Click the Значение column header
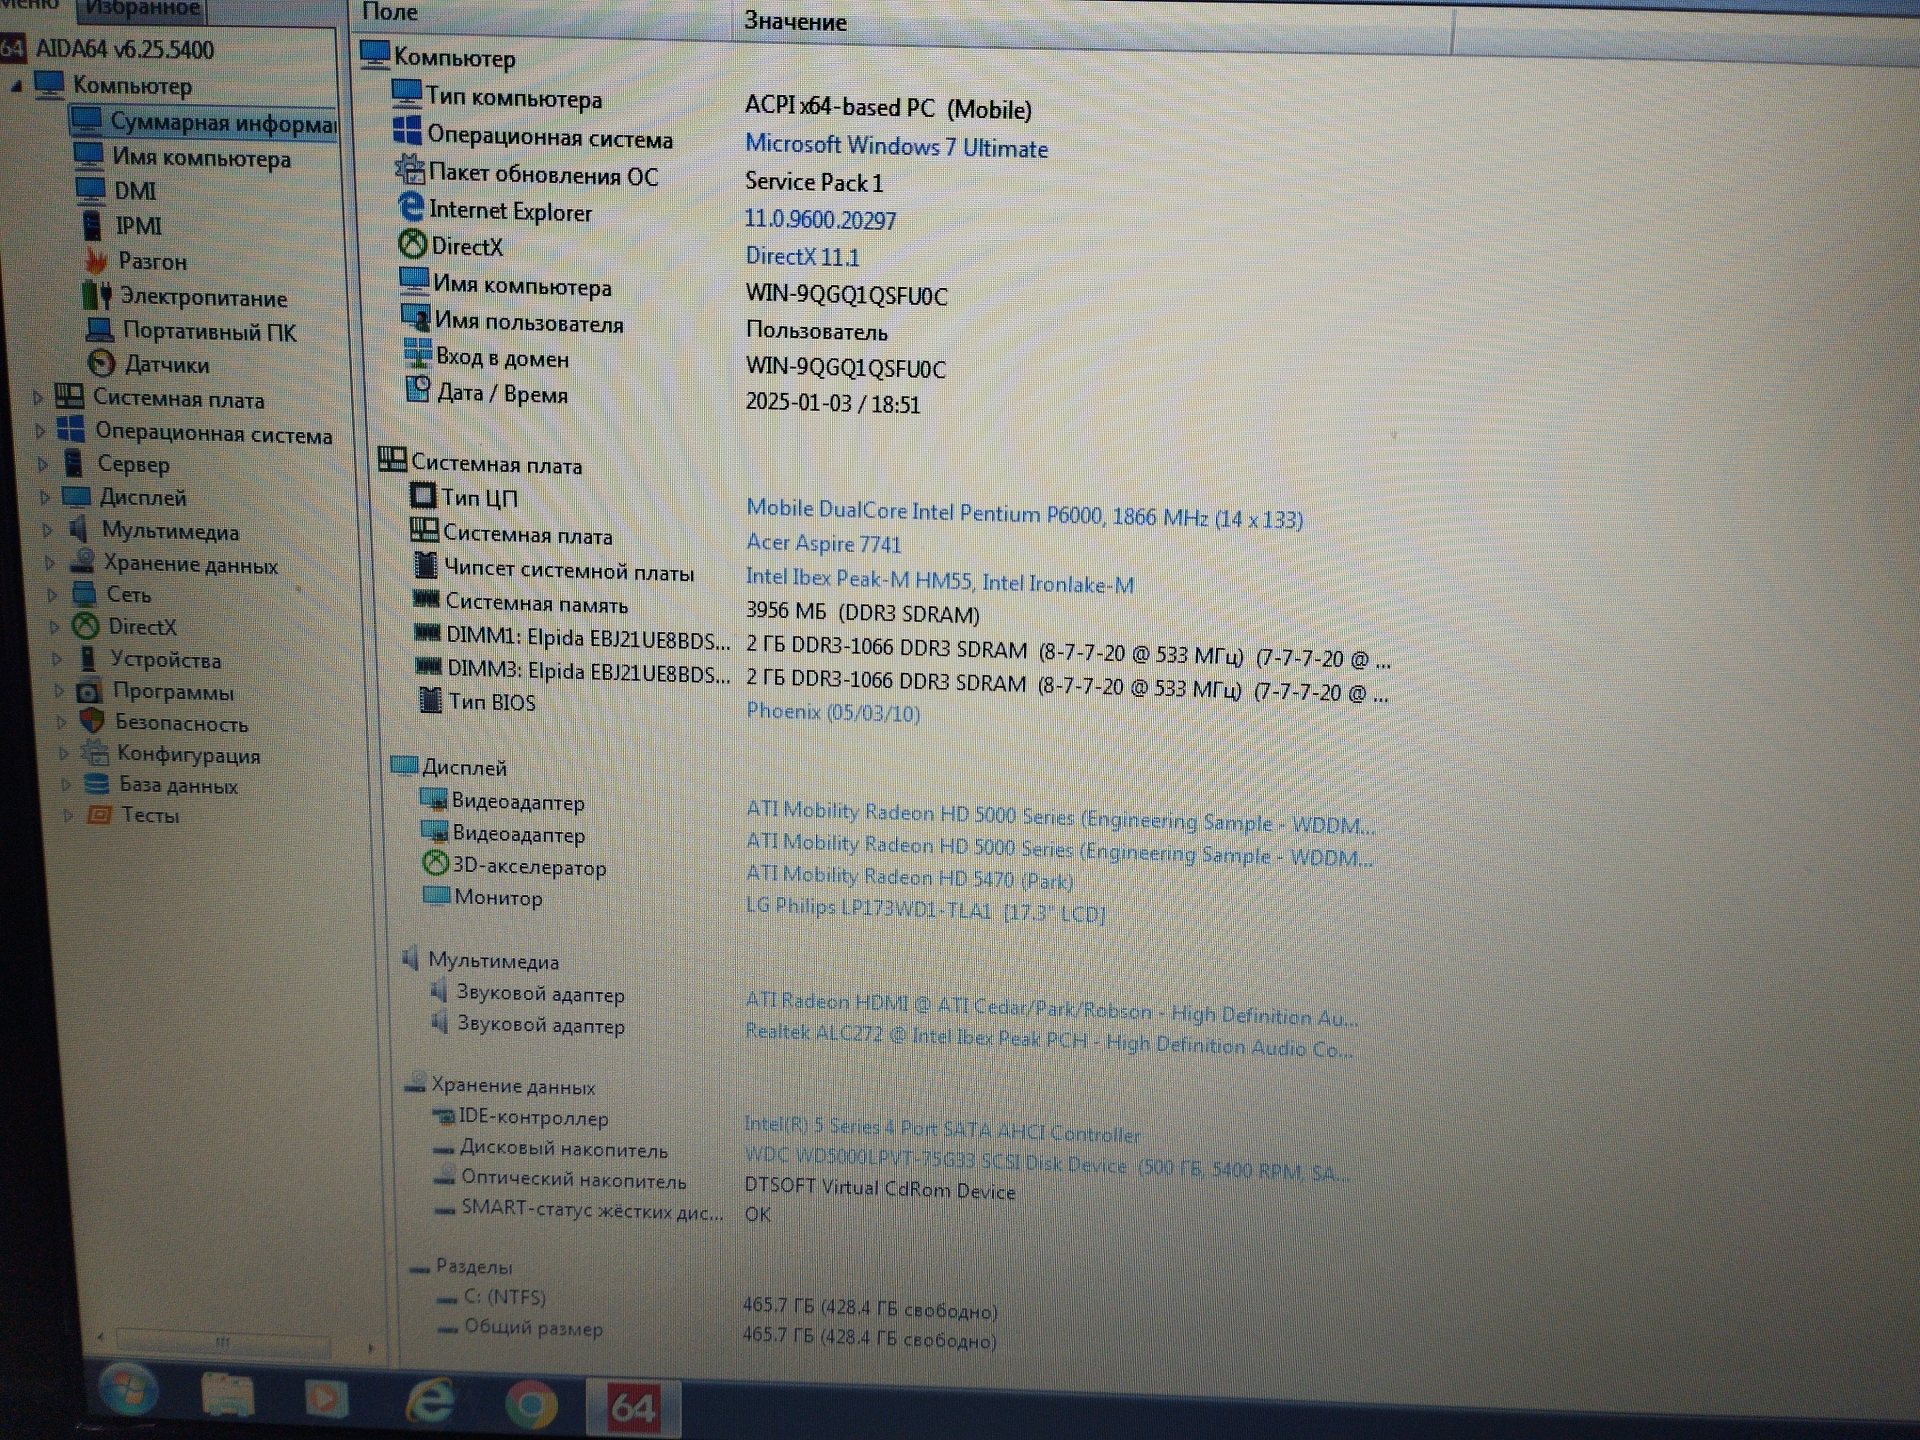Viewport: 1920px width, 1440px height. click(x=795, y=21)
